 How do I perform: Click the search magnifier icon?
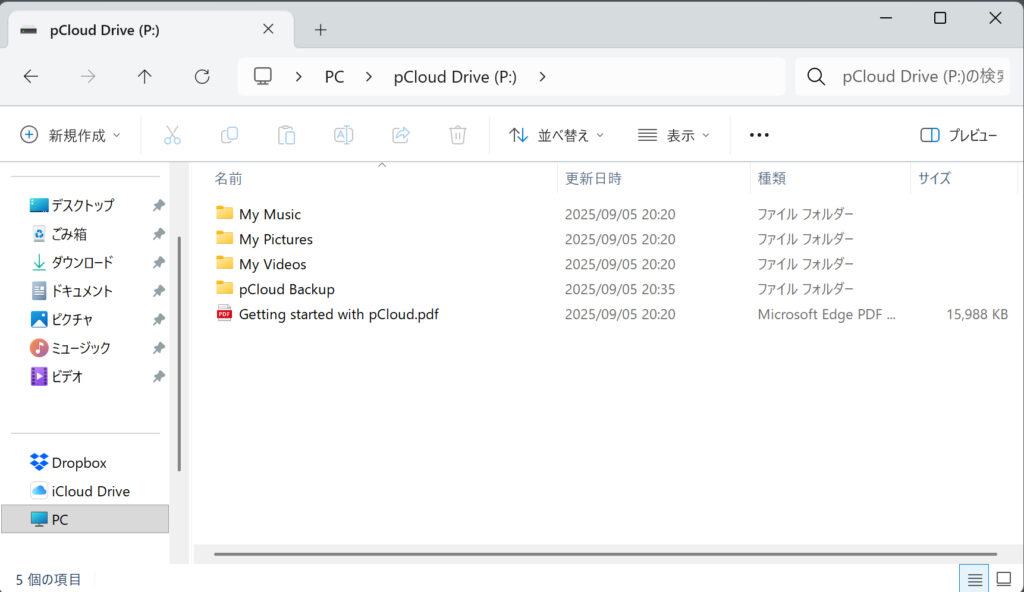click(816, 76)
